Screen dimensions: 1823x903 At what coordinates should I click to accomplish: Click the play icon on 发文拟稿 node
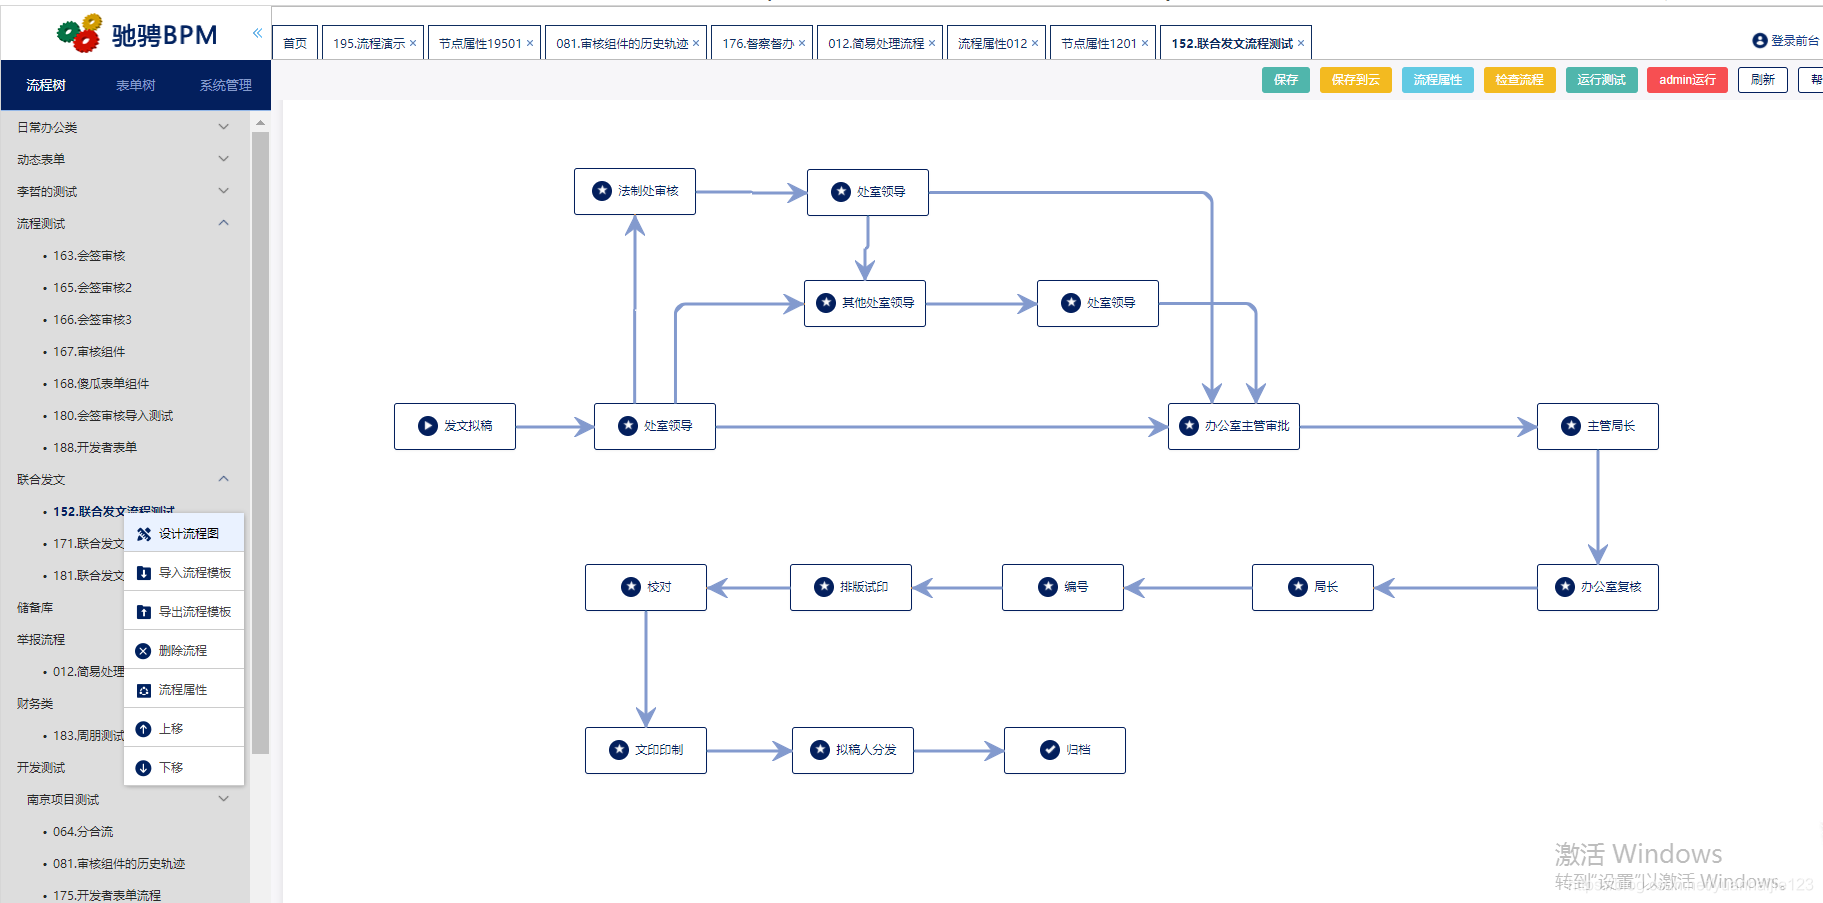coord(428,426)
